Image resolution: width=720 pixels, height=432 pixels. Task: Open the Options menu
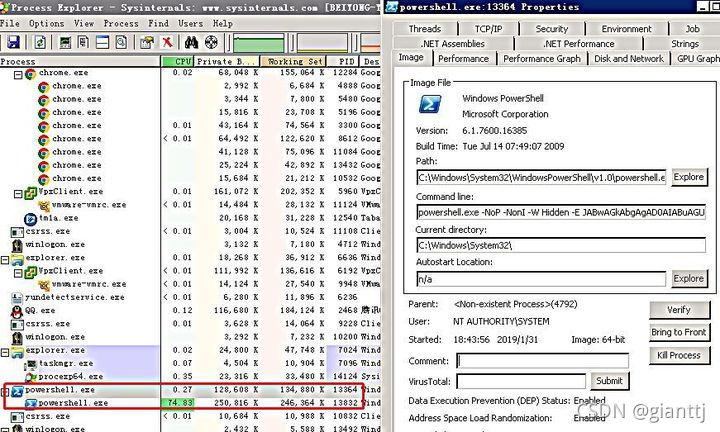46,23
